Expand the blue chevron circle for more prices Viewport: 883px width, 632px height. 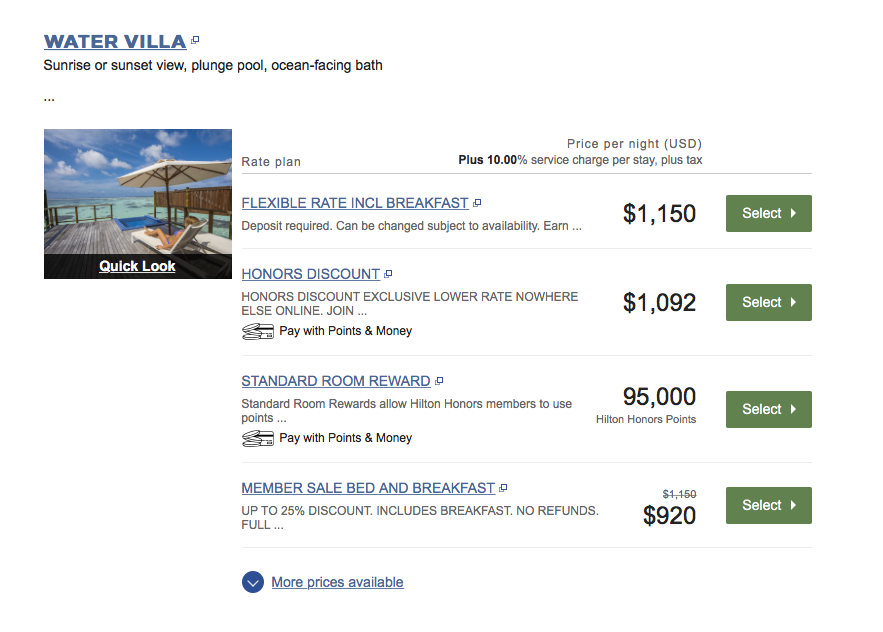click(253, 582)
